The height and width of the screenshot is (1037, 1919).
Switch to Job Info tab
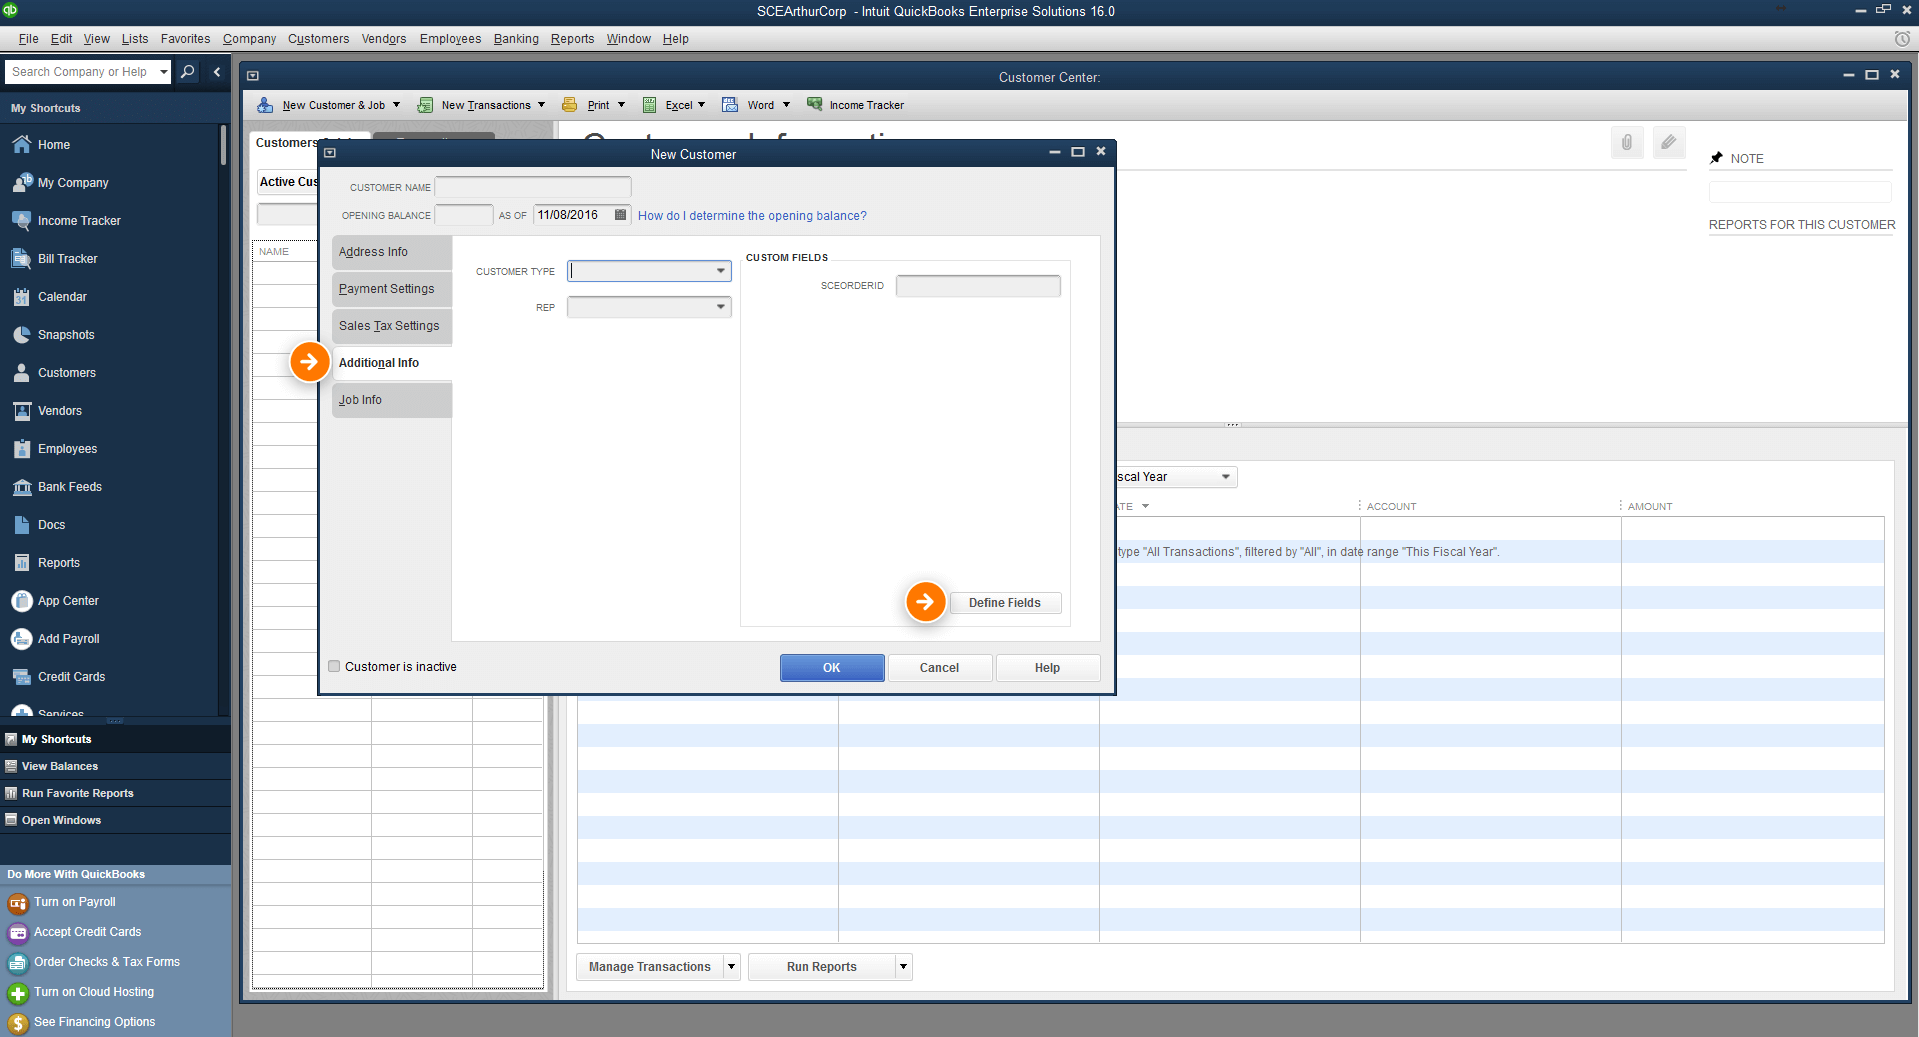tap(392, 400)
